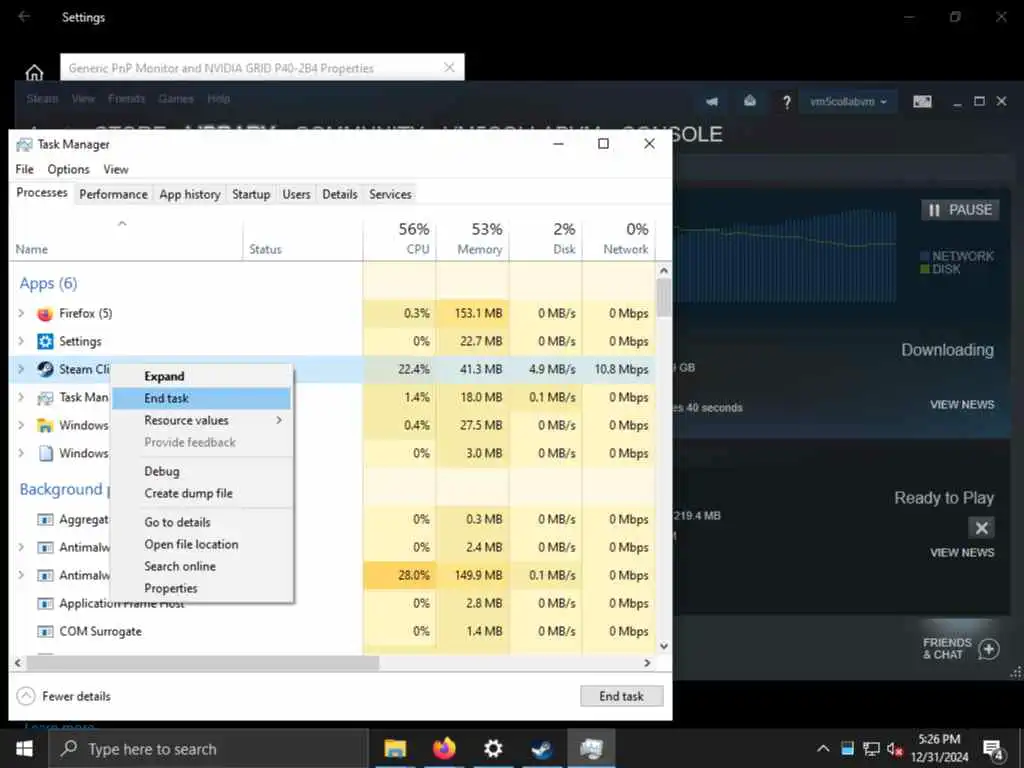Click VIEW NEWS under Ready to Play
Image resolution: width=1024 pixels, height=768 pixels.
(962, 552)
